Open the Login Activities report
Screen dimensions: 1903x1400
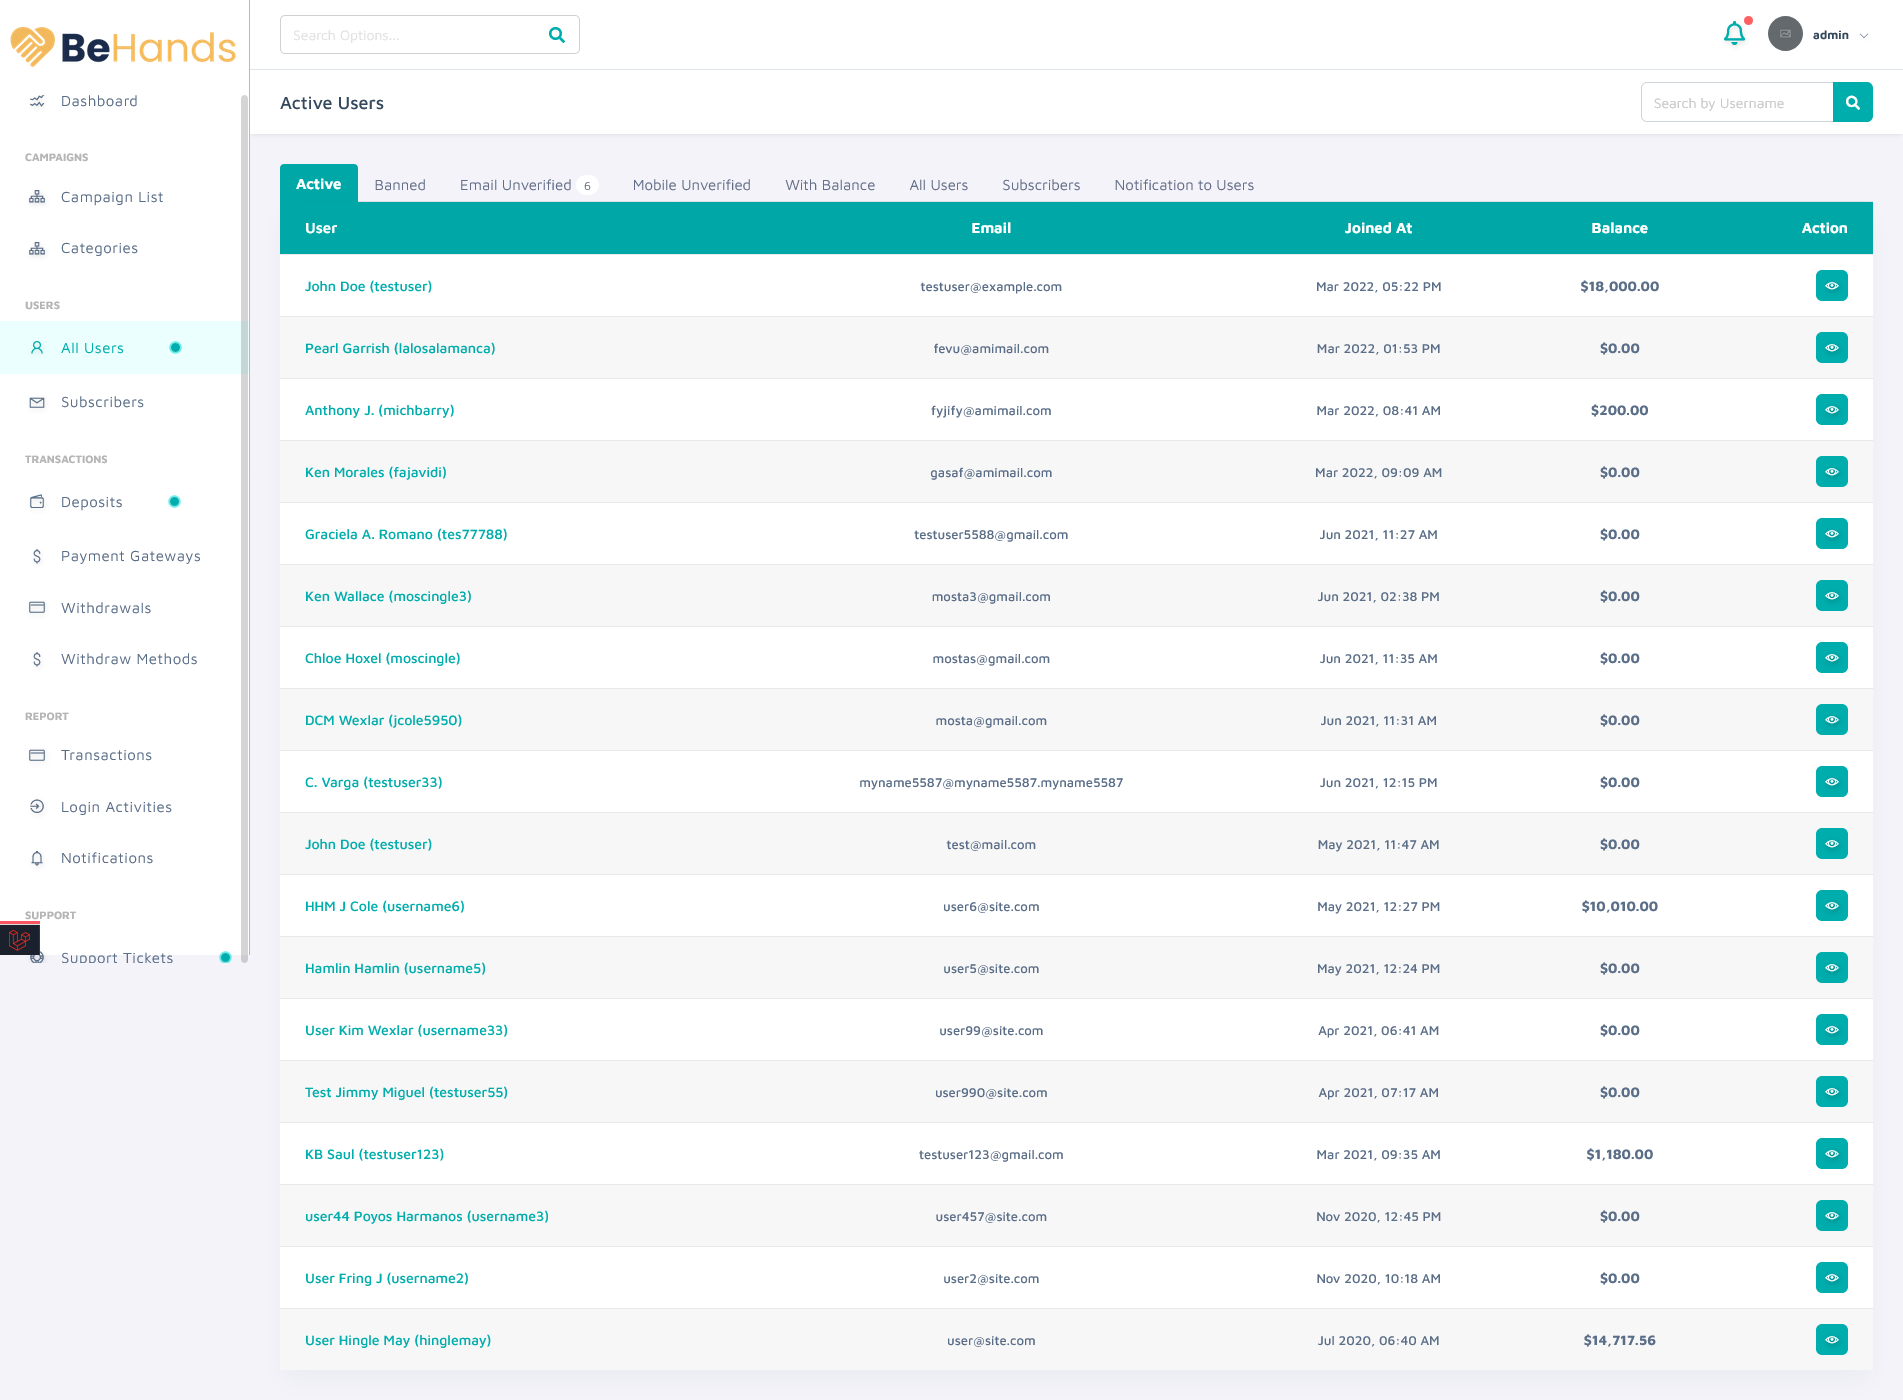[x=116, y=807]
